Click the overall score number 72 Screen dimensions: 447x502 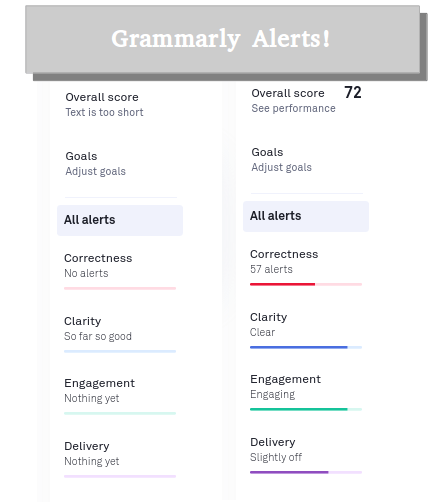(353, 92)
